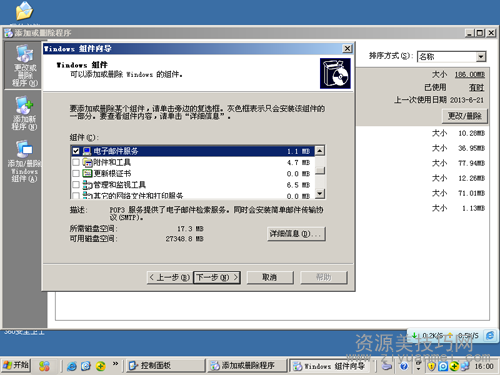500x375 pixels.
Task: Click the component list scrollbar thumb
Action: [x=320, y=170]
